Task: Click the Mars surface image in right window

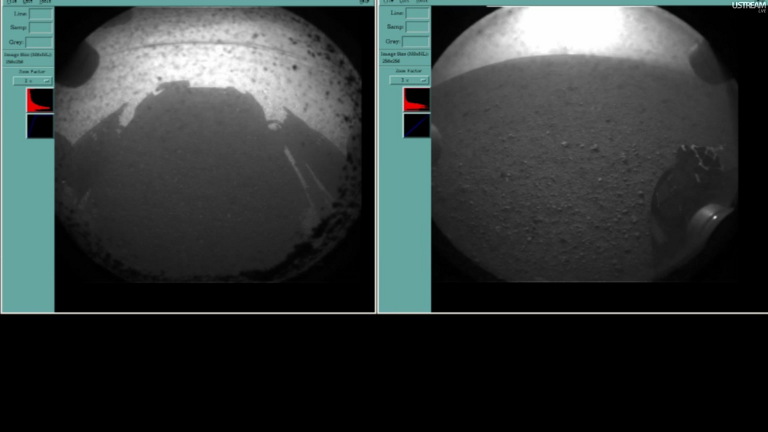Action: [x=585, y=144]
